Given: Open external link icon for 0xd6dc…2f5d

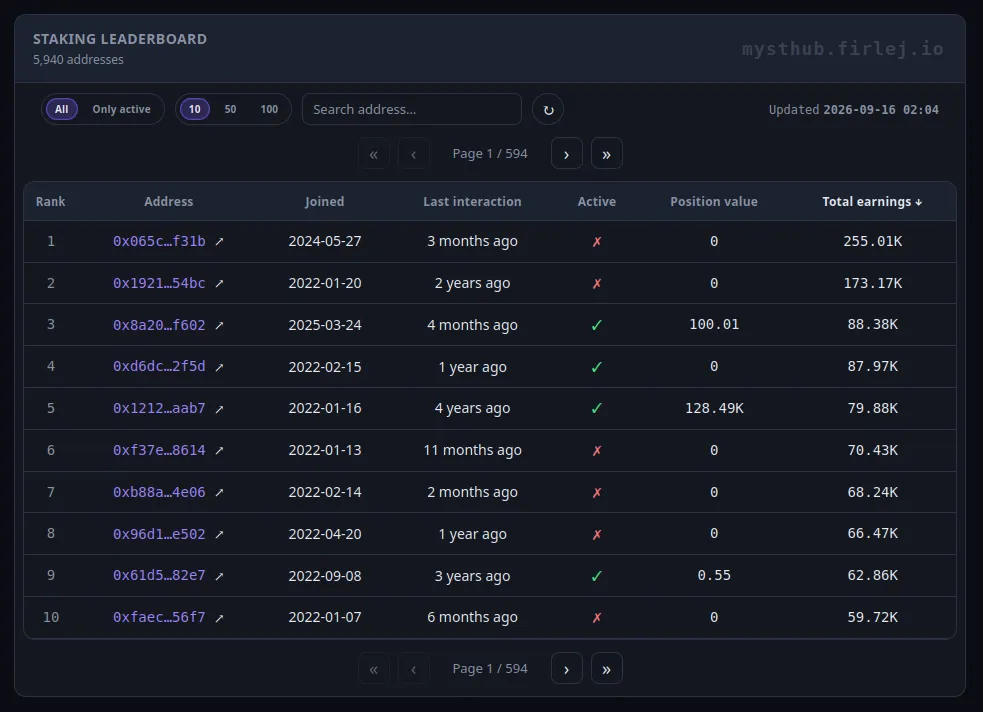Looking at the screenshot, I should 219,367.
